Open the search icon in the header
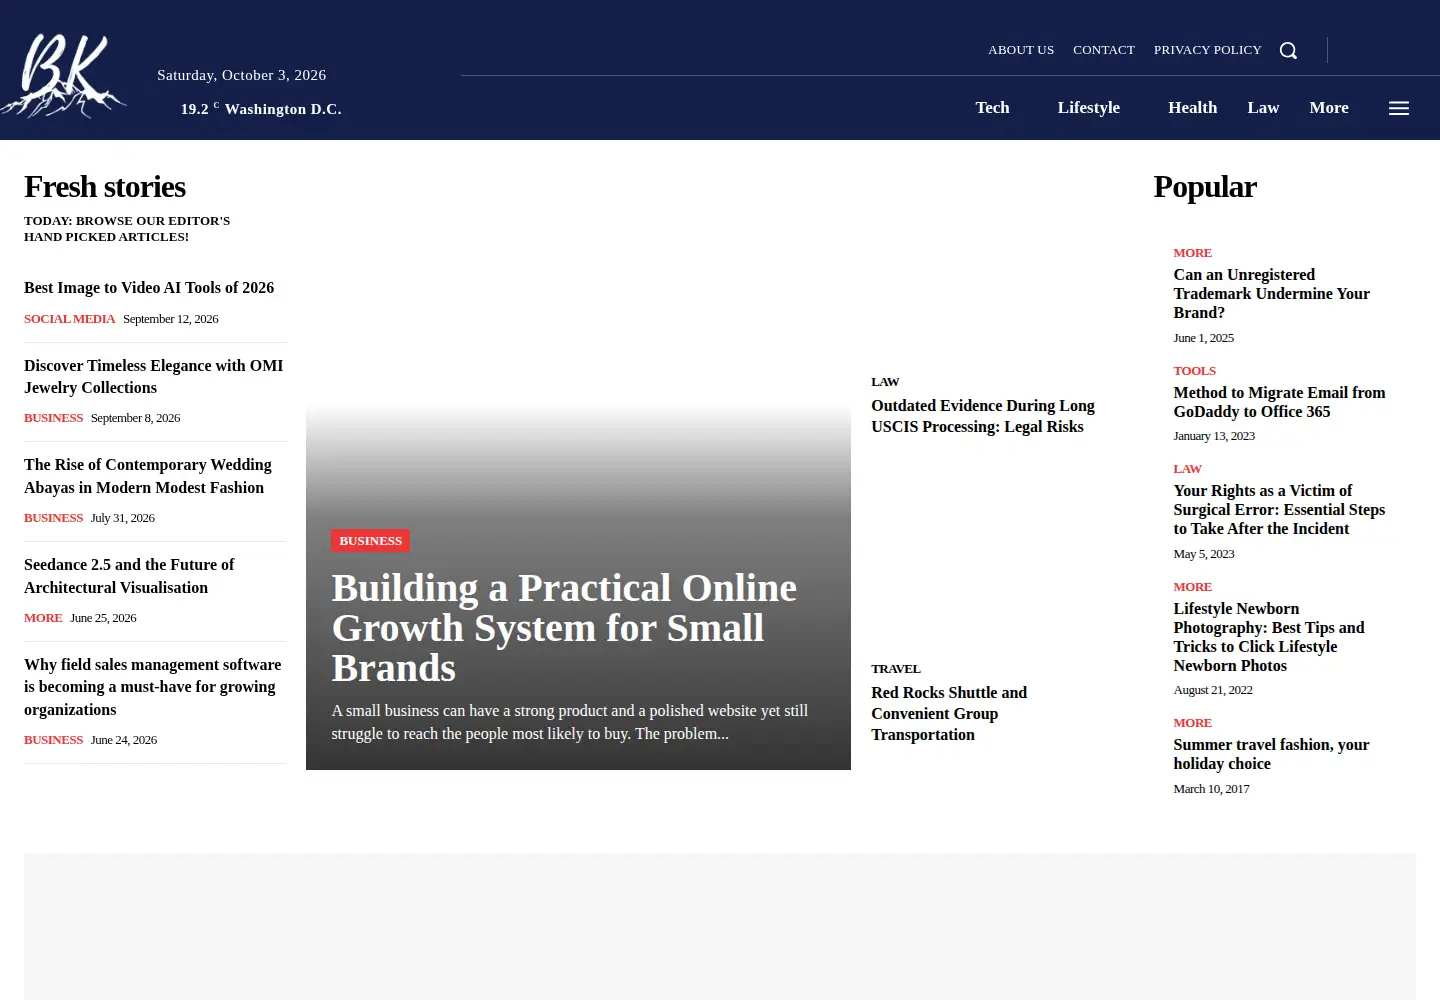This screenshot has width=1440, height=1000. tap(1288, 50)
